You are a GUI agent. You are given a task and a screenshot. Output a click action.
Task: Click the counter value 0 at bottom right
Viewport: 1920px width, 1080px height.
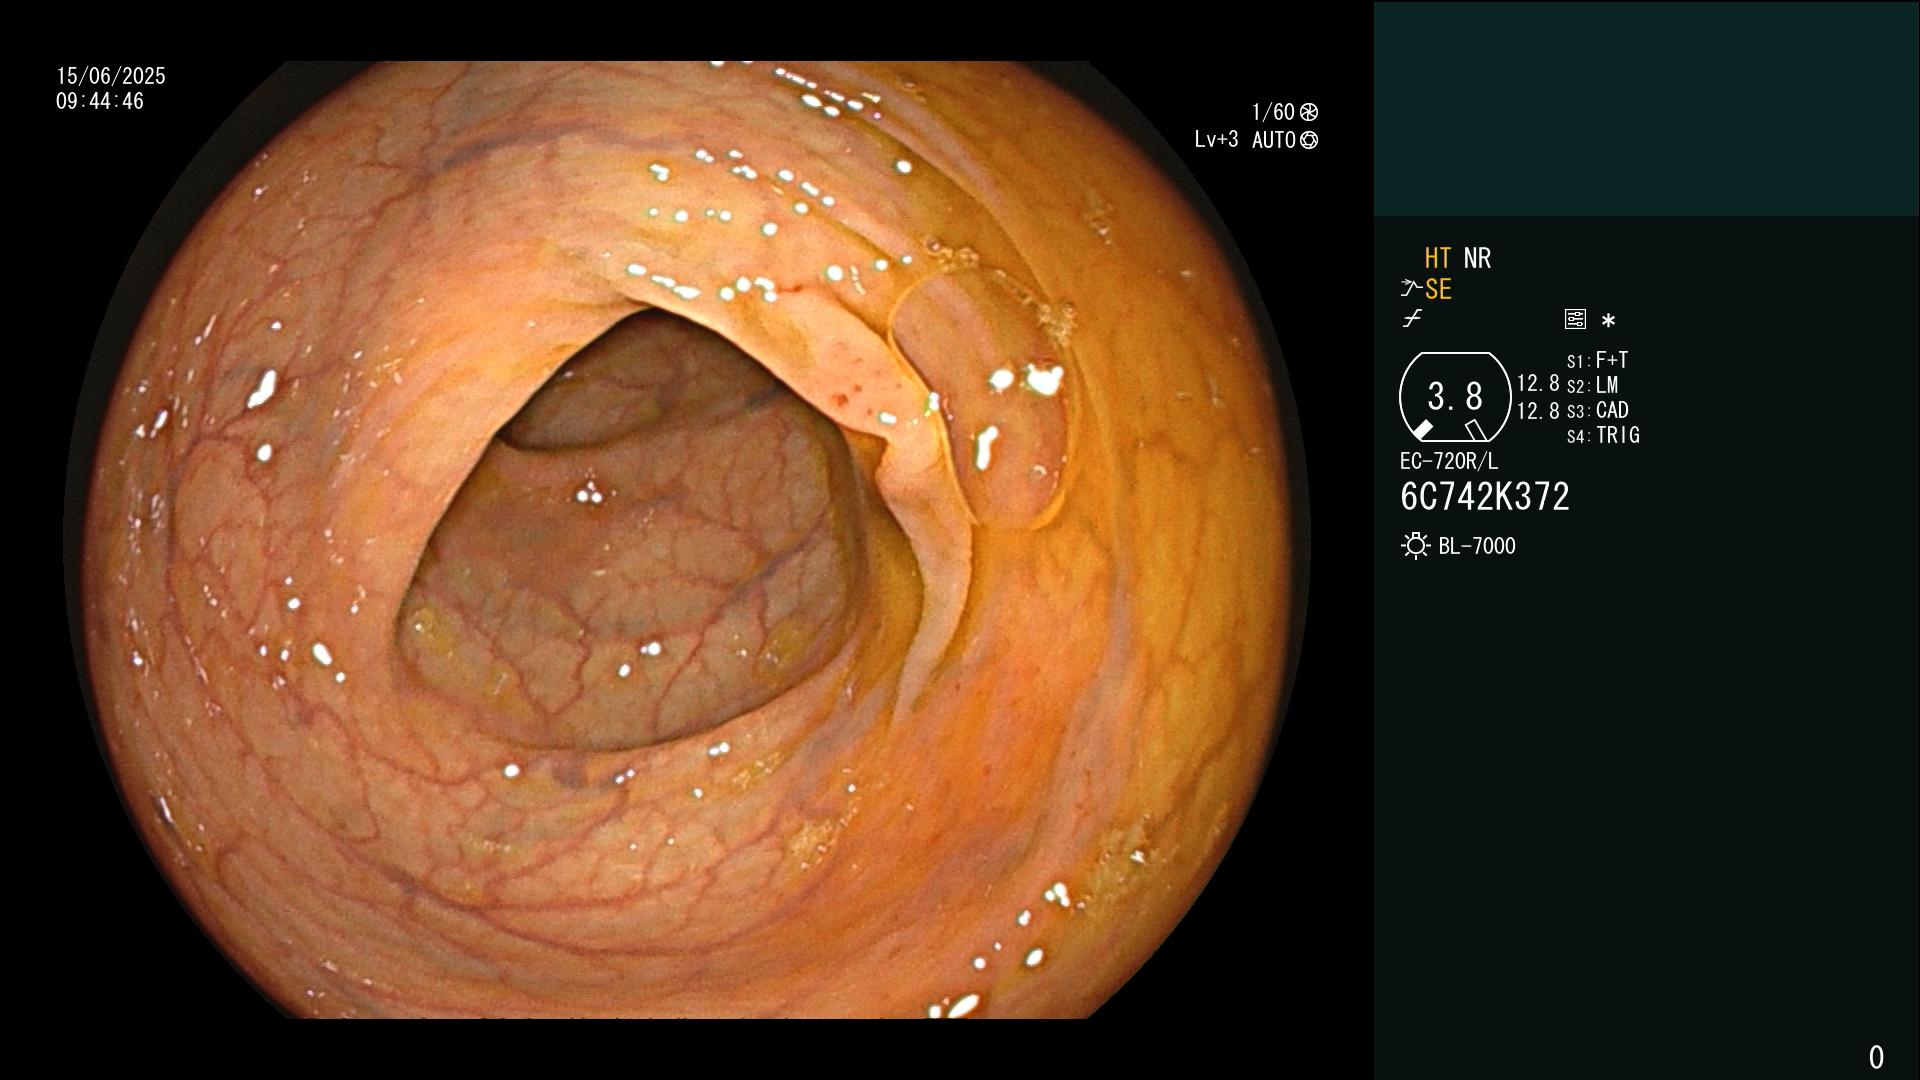1876,1057
